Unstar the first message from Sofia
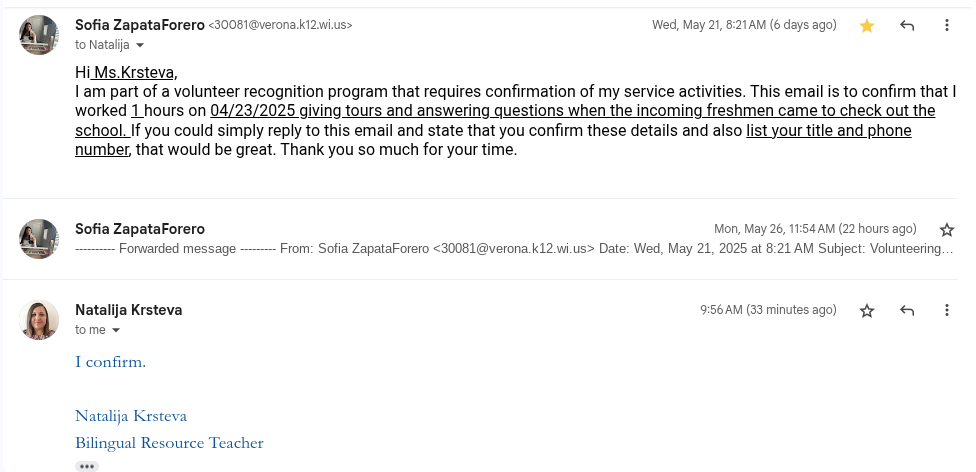This screenshot has width=976, height=472. [867, 26]
